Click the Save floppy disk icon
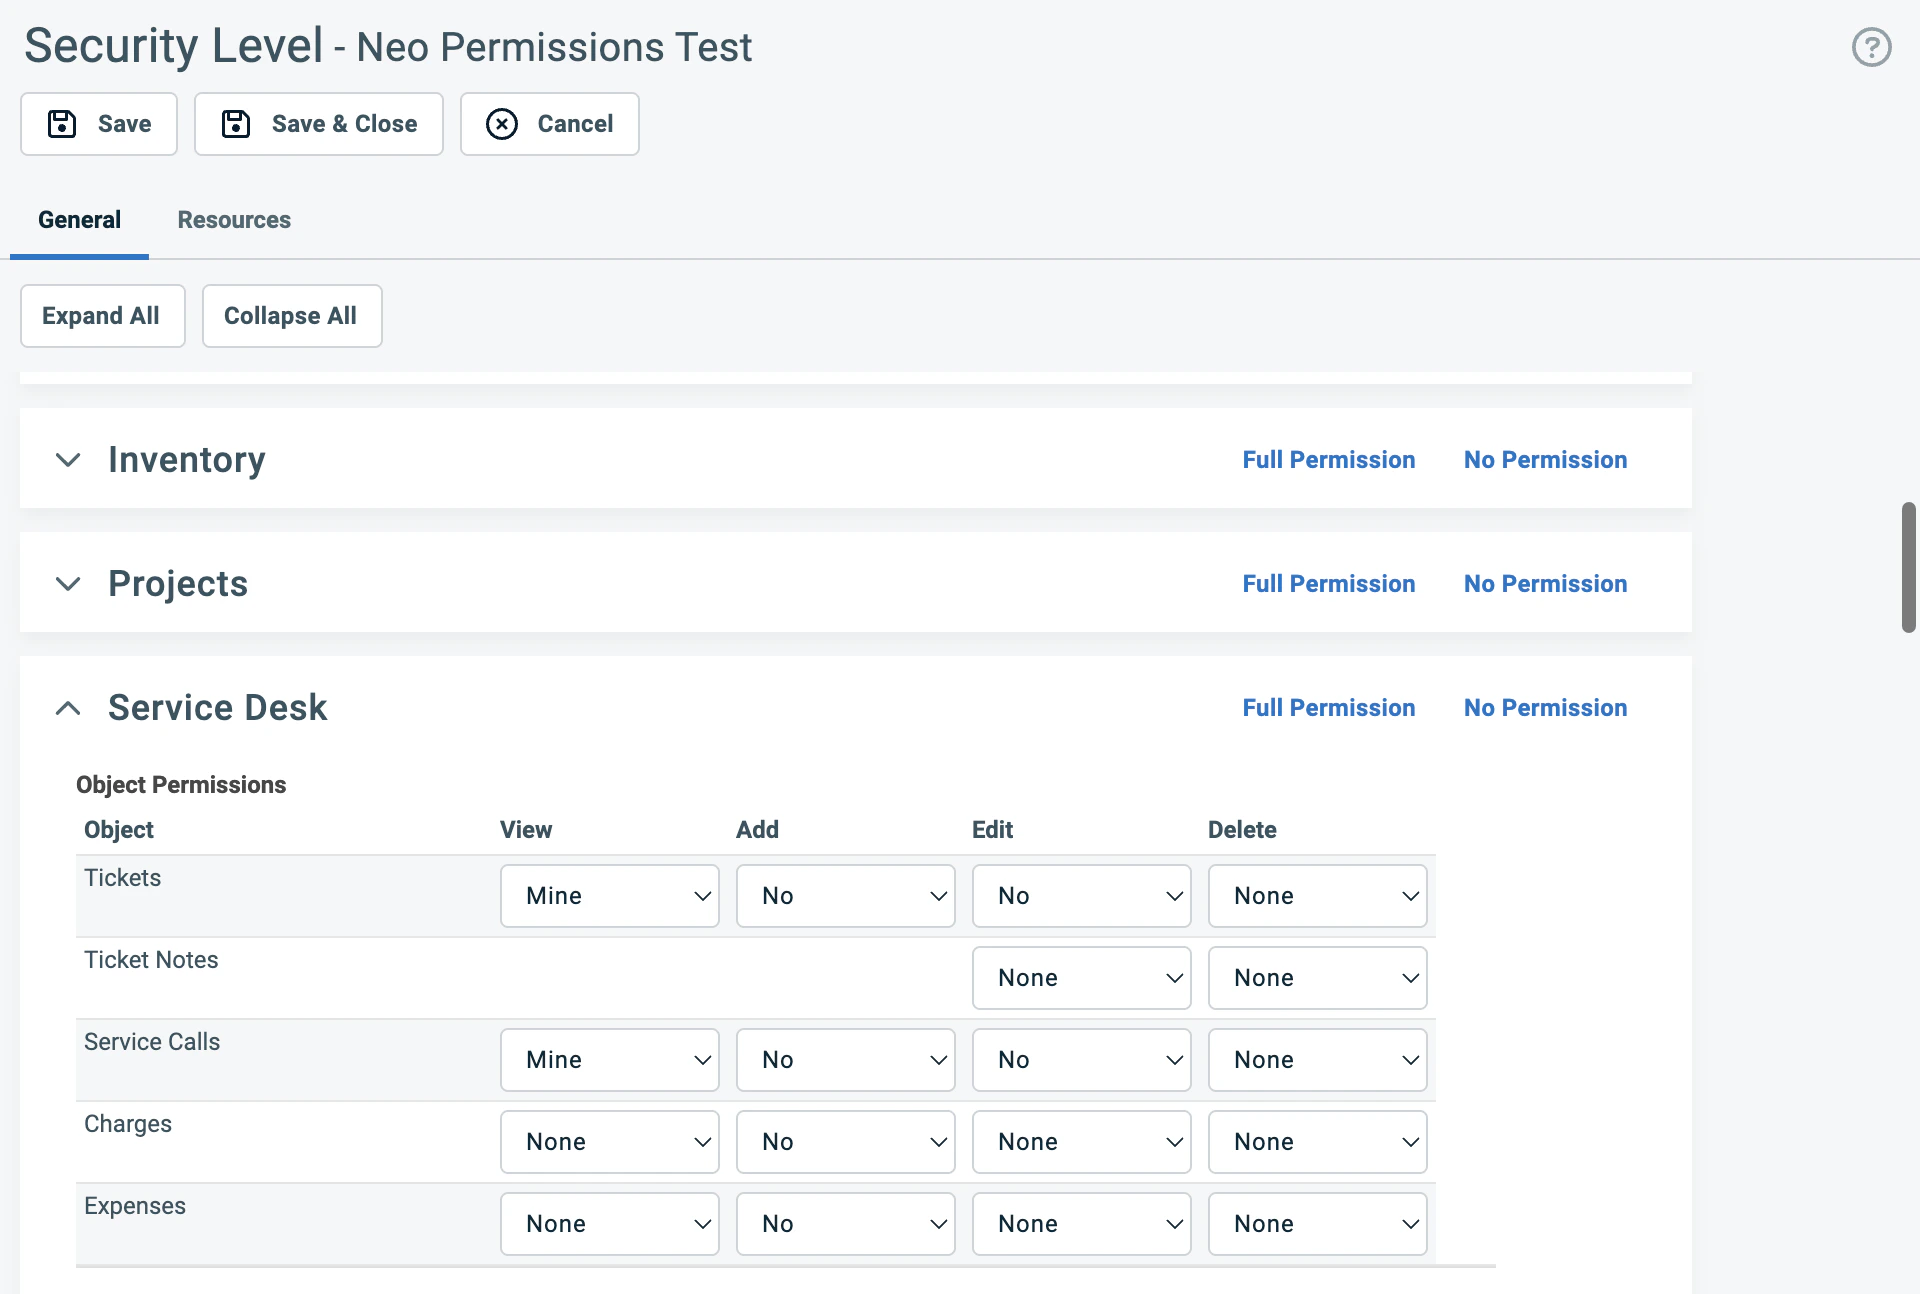 pyautogui.click(x=61, y=123)
